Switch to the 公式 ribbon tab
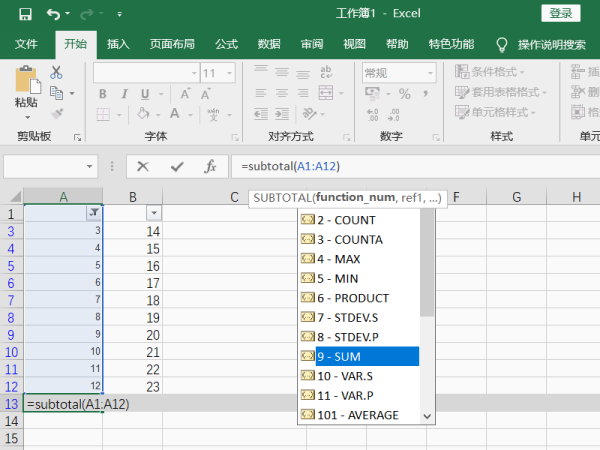 pos(226,44)
